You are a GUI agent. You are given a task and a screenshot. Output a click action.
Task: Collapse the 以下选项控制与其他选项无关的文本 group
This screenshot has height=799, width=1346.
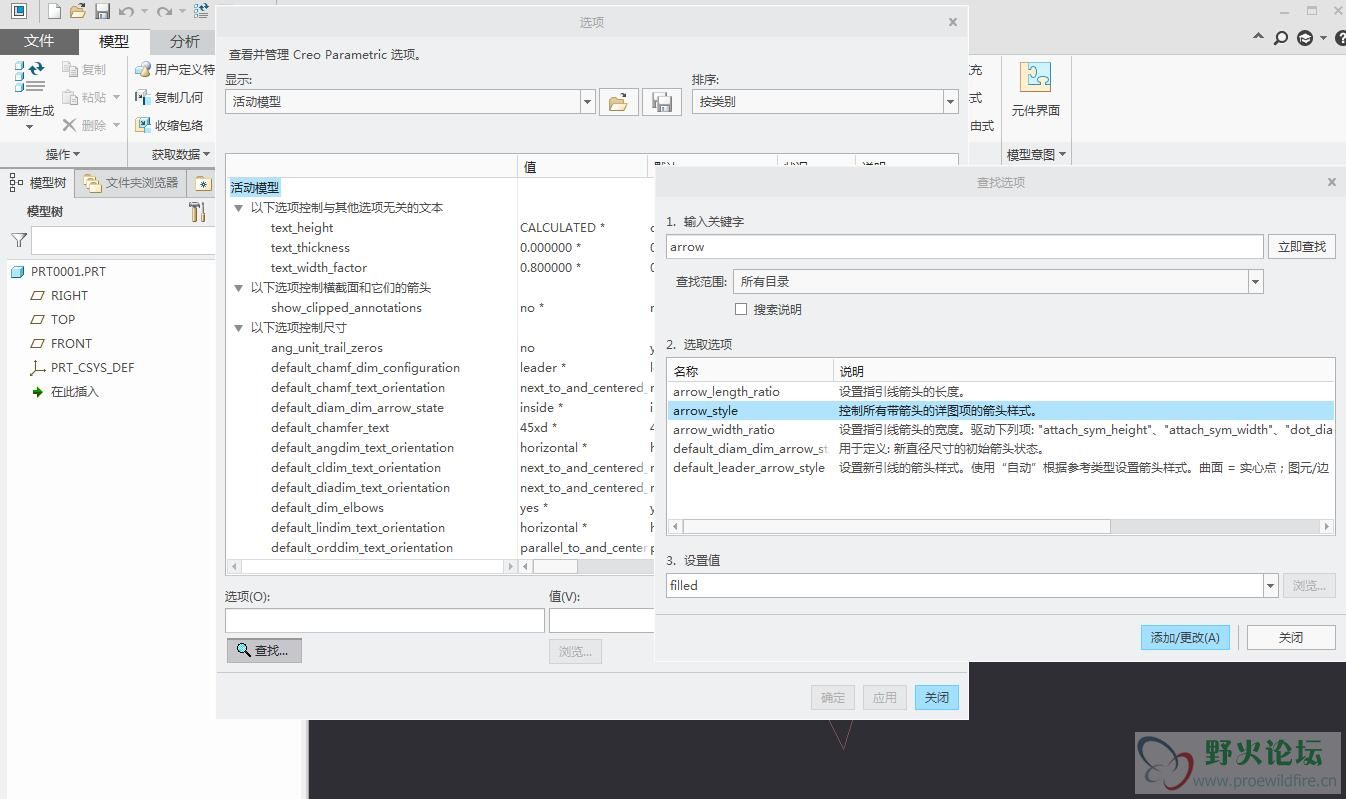click(239, 208)
